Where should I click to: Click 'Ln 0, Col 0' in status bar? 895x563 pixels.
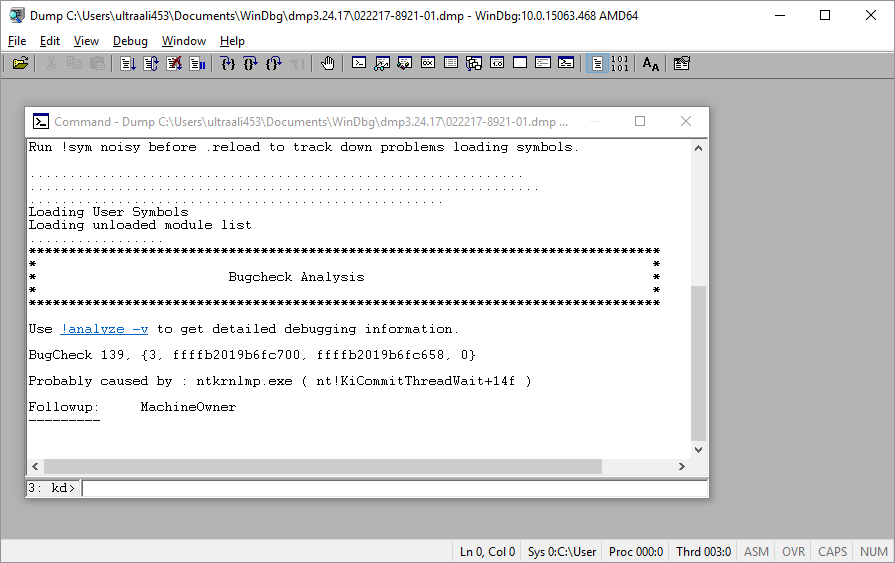click(x=487, y=552)
